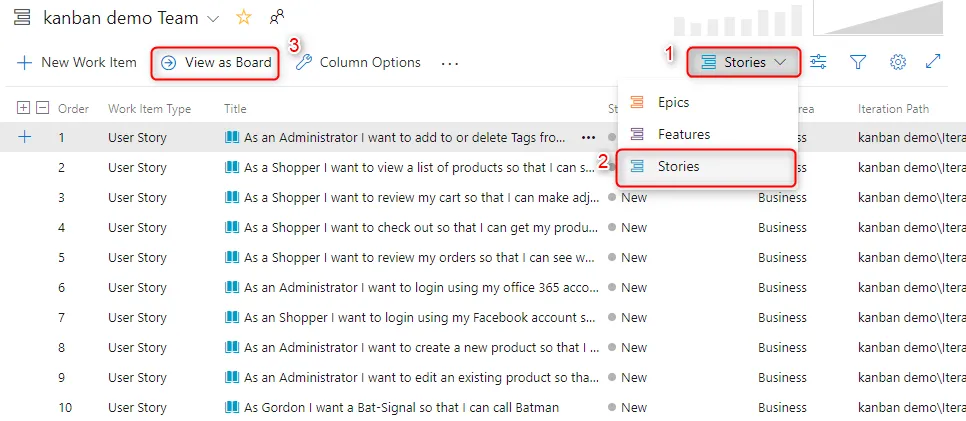The width and height of the screenshot is (966, 421).
Task: Open the Stories backlog level dropdown
Action: (743, 62)
